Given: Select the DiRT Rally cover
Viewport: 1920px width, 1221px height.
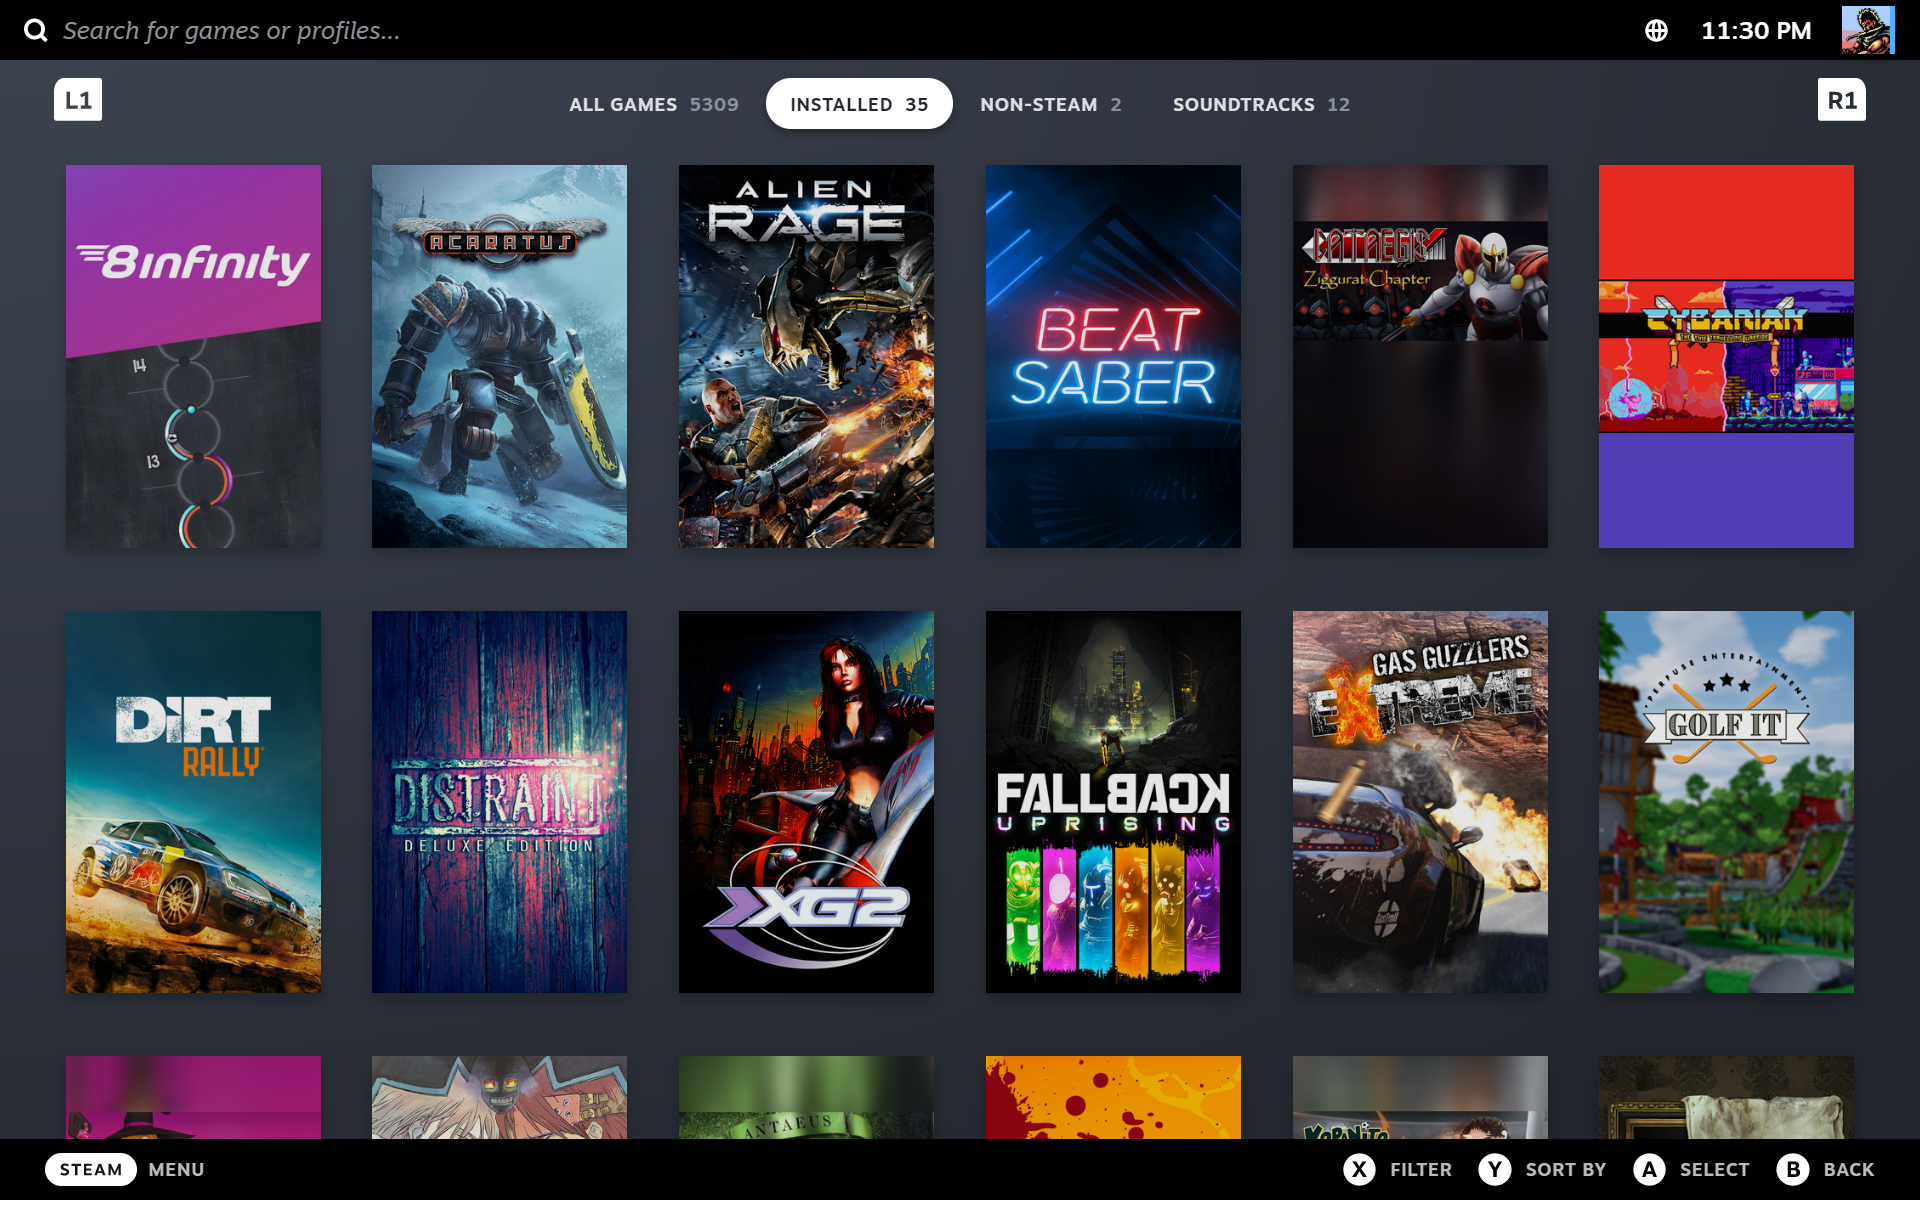Looking at the screenshot, I should pyautogui.click(x=193, y=802).
